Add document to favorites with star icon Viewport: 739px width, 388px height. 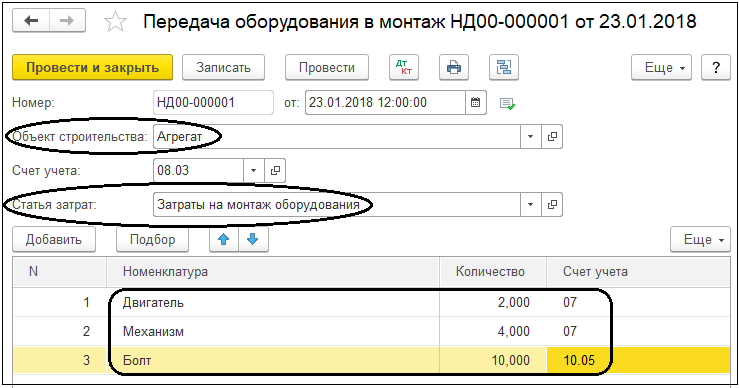pyautogui.click(x=115, y=22)
